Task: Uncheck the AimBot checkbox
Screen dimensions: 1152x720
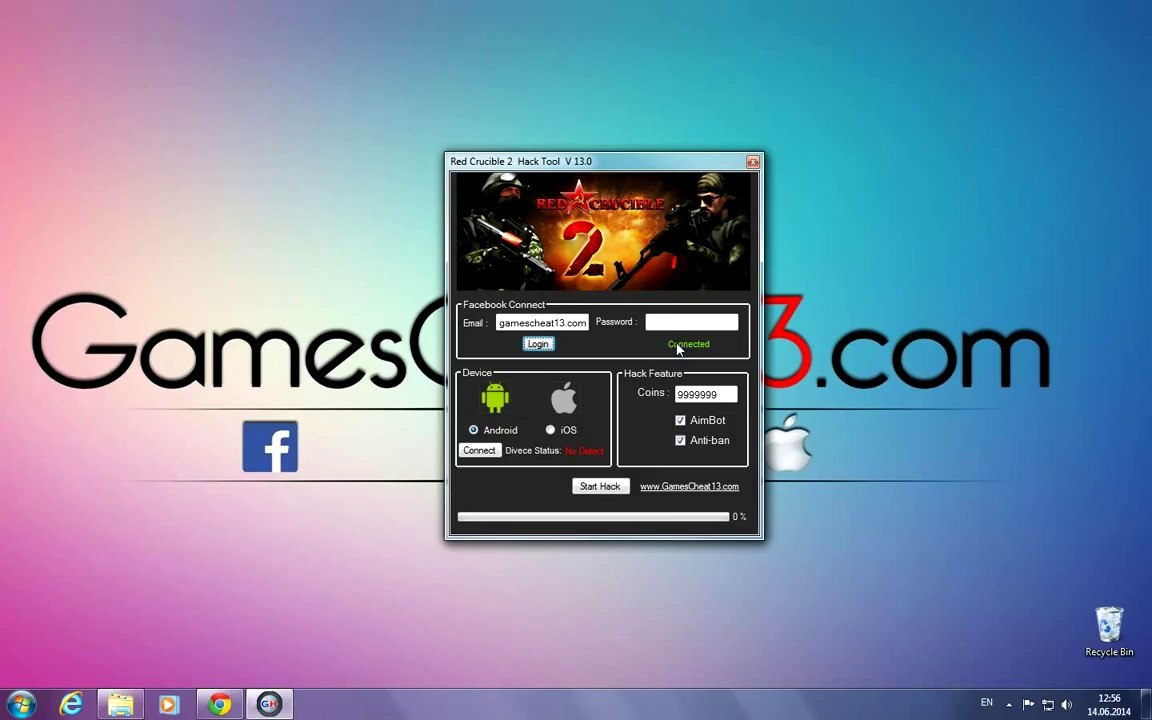Action: 680,420
